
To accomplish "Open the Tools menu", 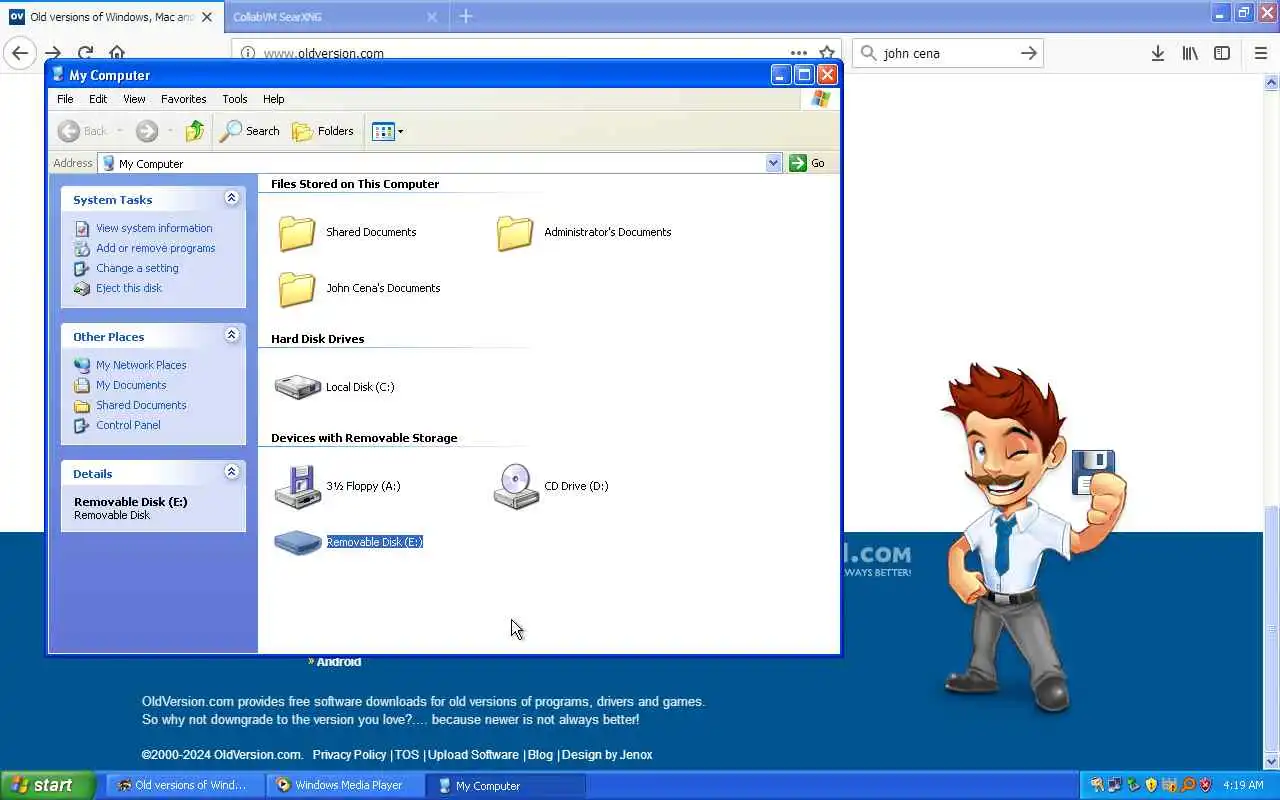I will pos(235,99).
